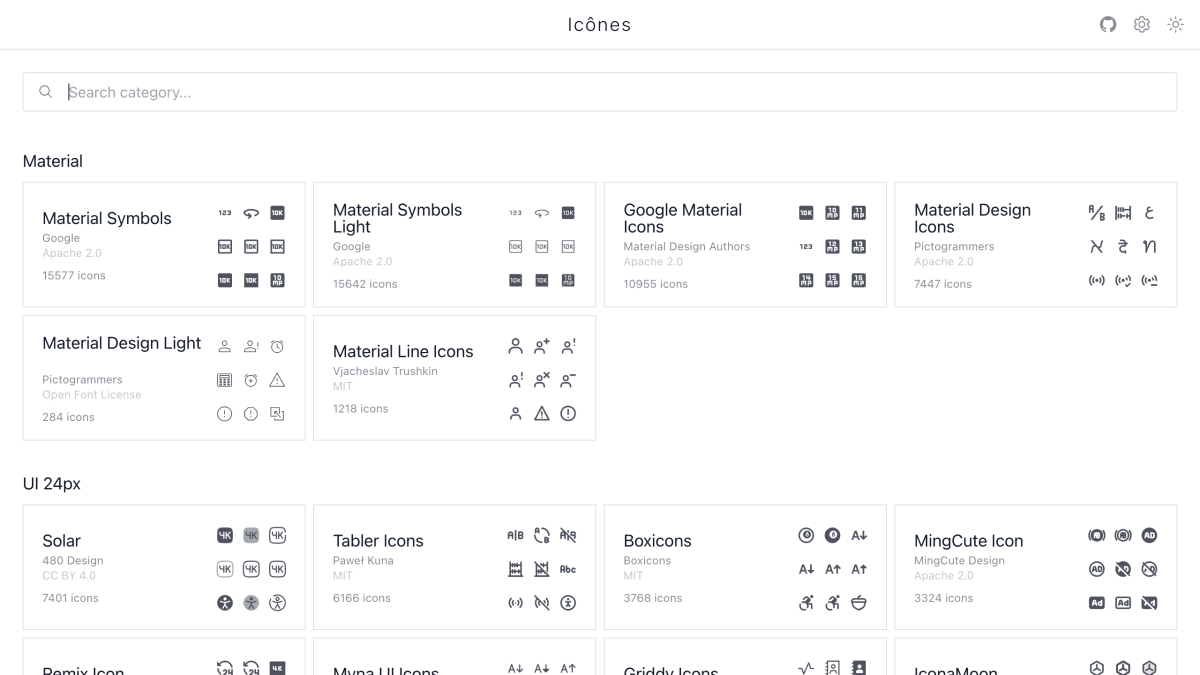Click the crossed-out abacus icon in Tabler Icons
The width and height of the screenshot is (1200, 675).
pos(542,569)
